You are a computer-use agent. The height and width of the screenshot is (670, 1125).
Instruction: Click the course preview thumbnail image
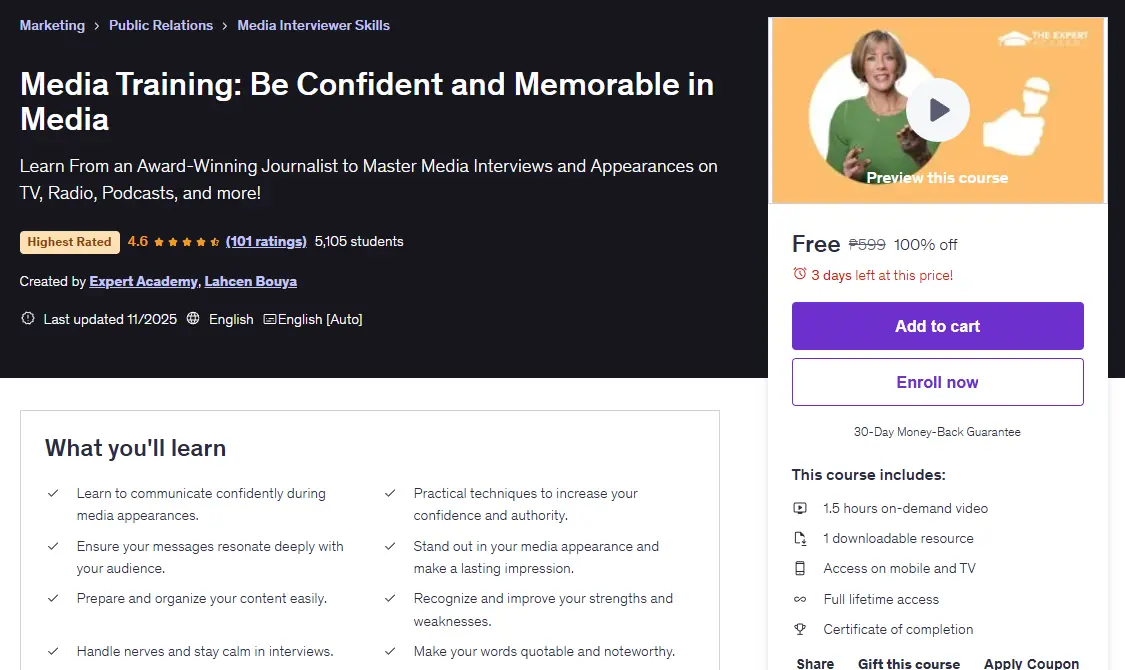coord(938,110)
